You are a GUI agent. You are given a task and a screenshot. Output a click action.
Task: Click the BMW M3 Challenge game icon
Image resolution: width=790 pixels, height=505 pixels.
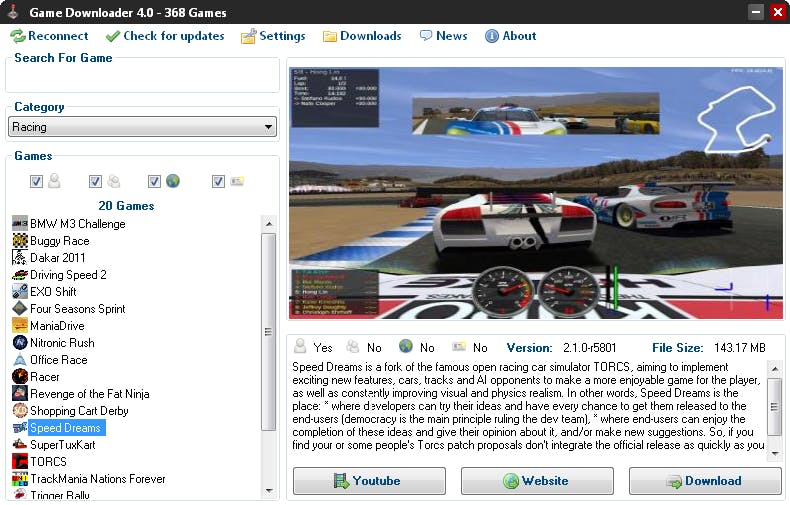pyautogui.click(x=20, y=224)
